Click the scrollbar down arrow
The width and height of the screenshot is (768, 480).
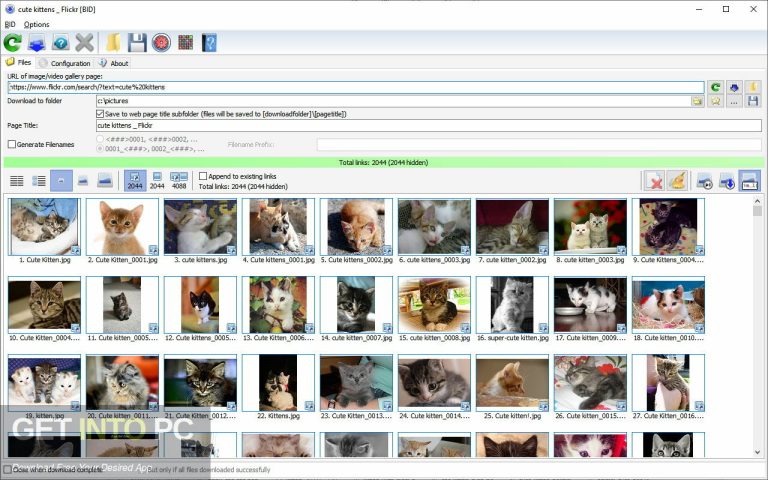pyautogui.click(x=757, y=453)
